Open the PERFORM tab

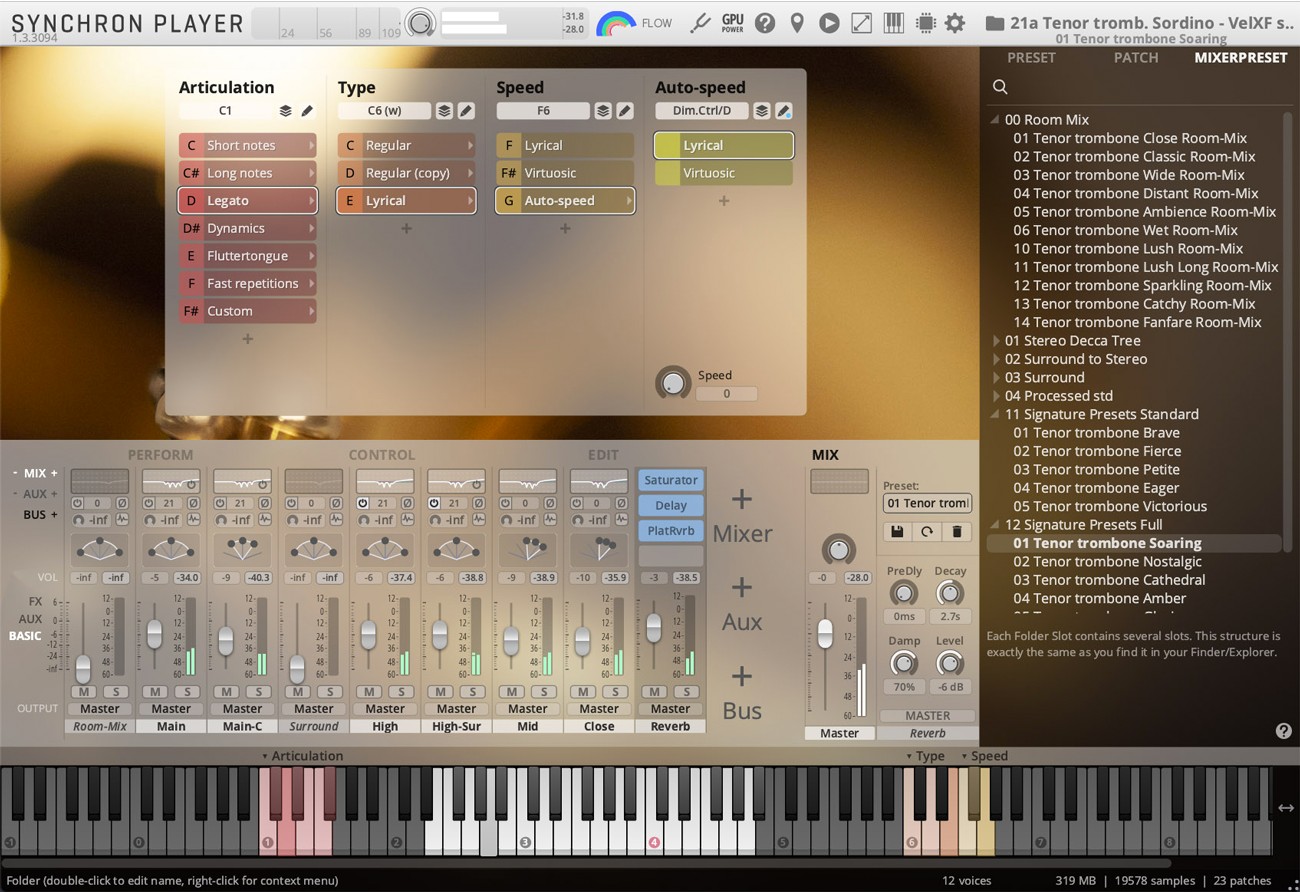pyautogui.click(x=160, y=455)
